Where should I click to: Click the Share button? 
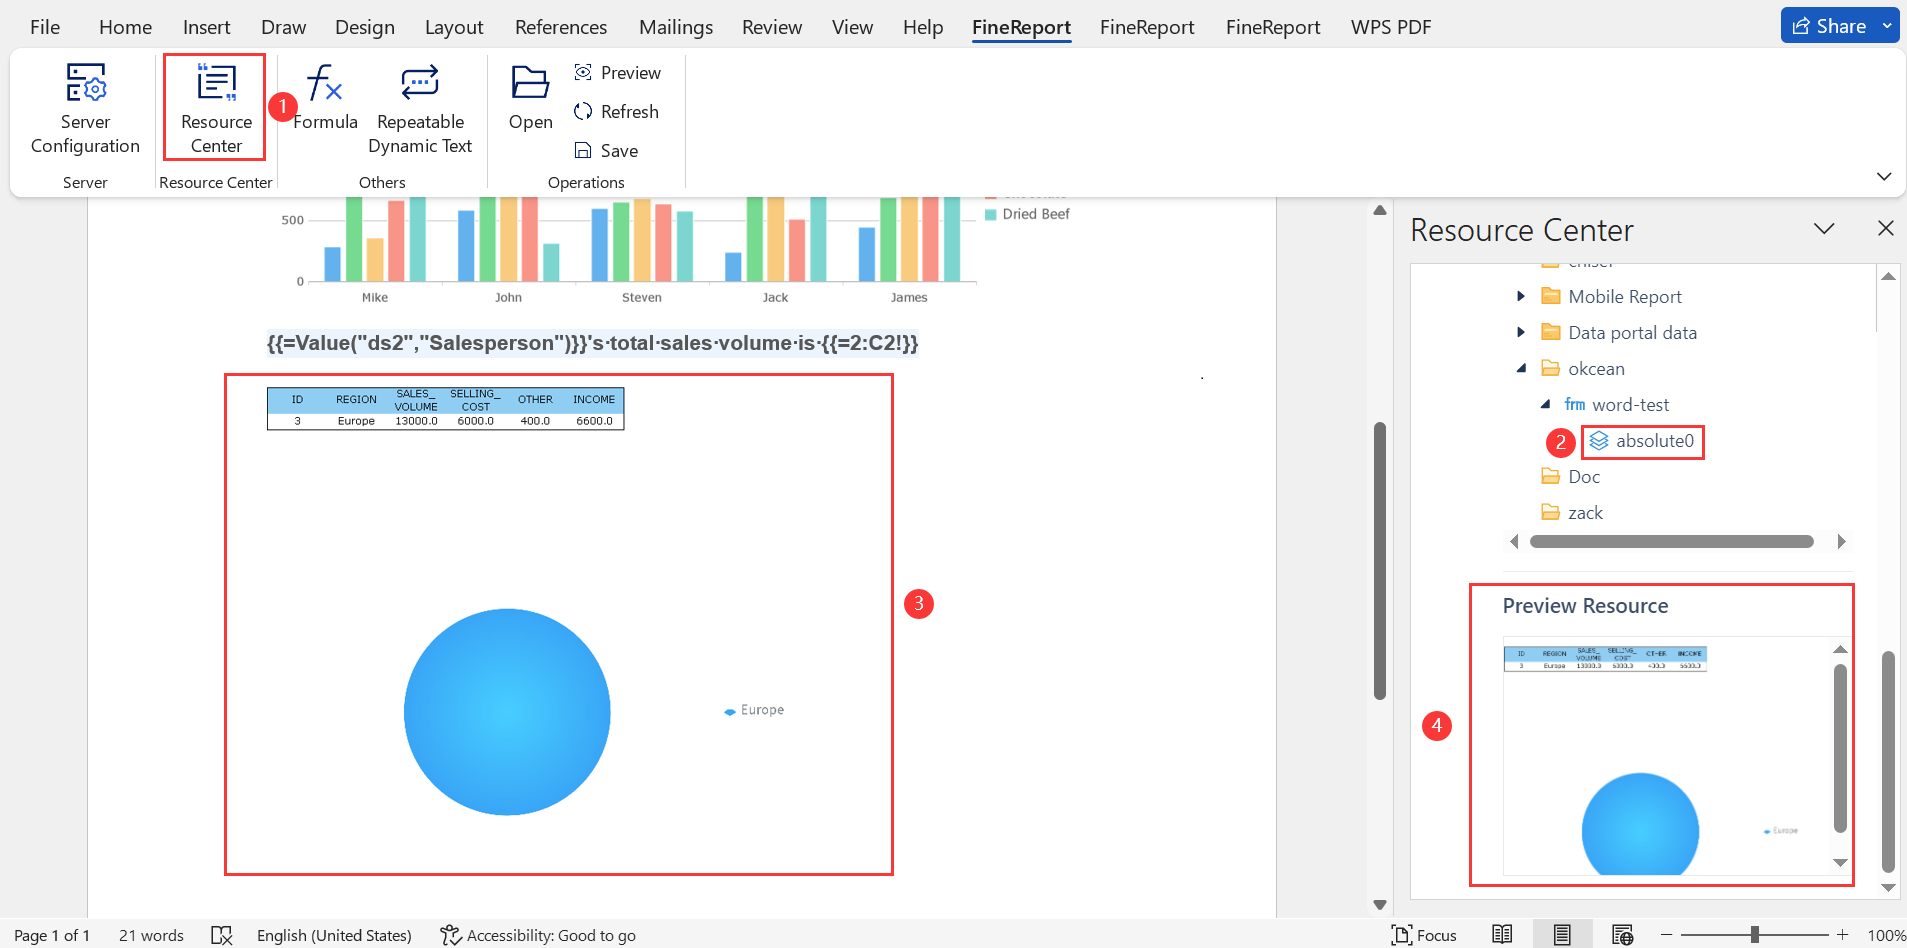(1829, 26)
